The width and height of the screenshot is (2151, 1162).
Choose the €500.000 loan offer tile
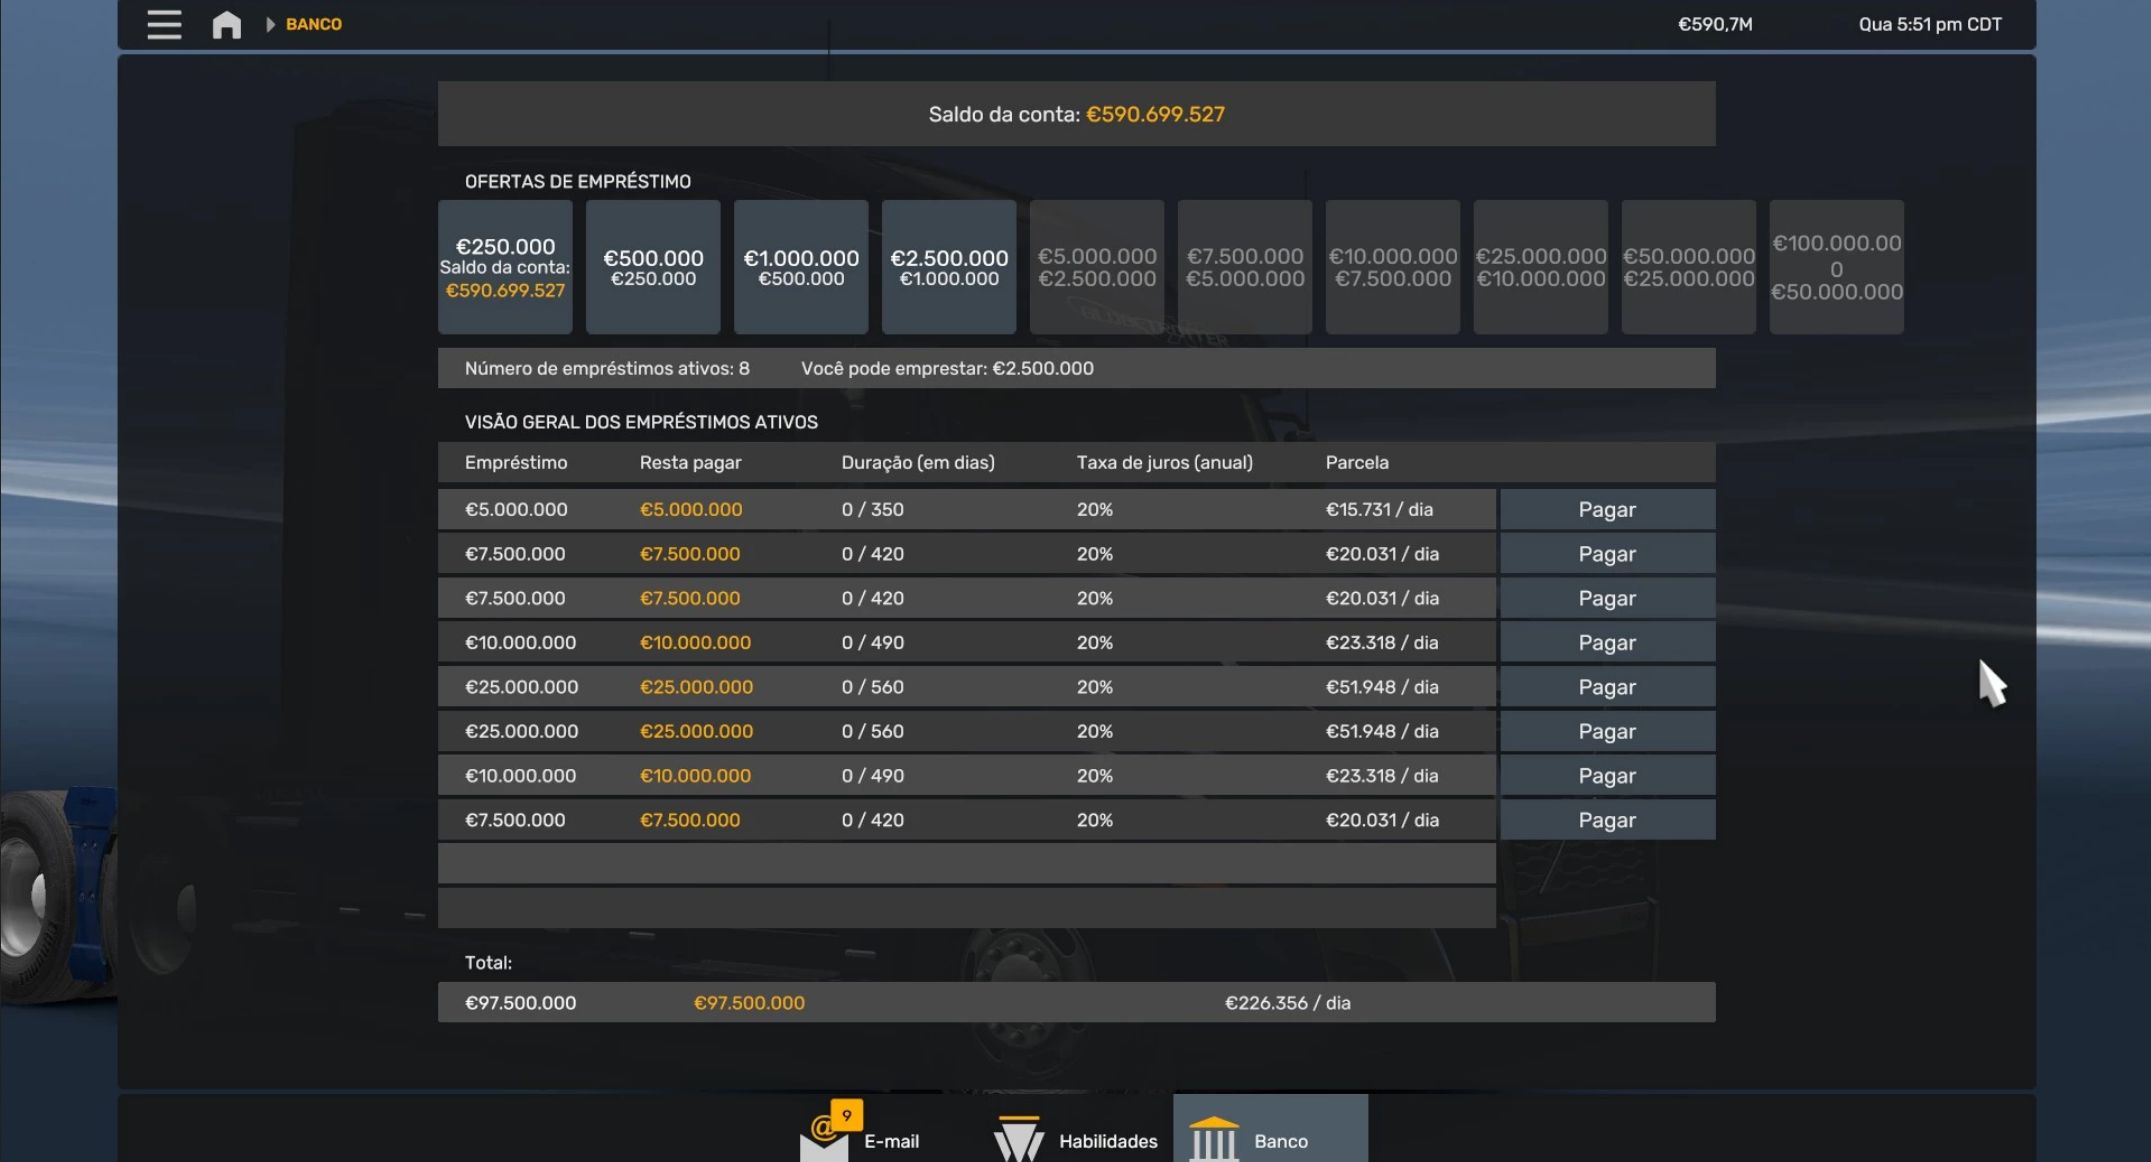tap(653, 267)
